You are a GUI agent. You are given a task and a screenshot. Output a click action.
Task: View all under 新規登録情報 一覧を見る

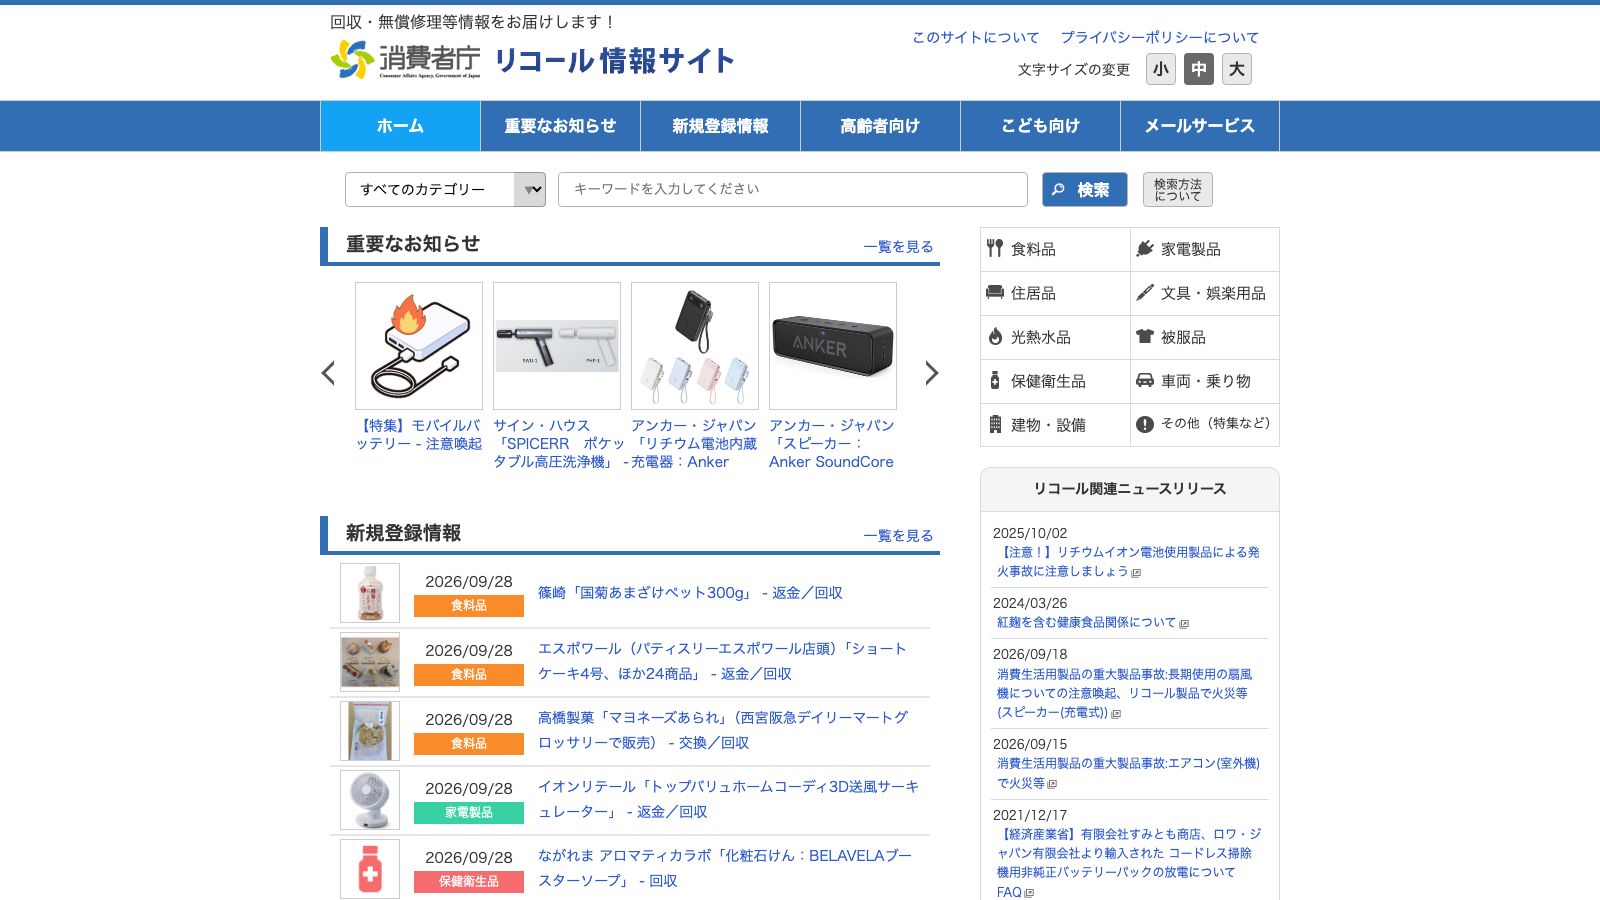898,535
